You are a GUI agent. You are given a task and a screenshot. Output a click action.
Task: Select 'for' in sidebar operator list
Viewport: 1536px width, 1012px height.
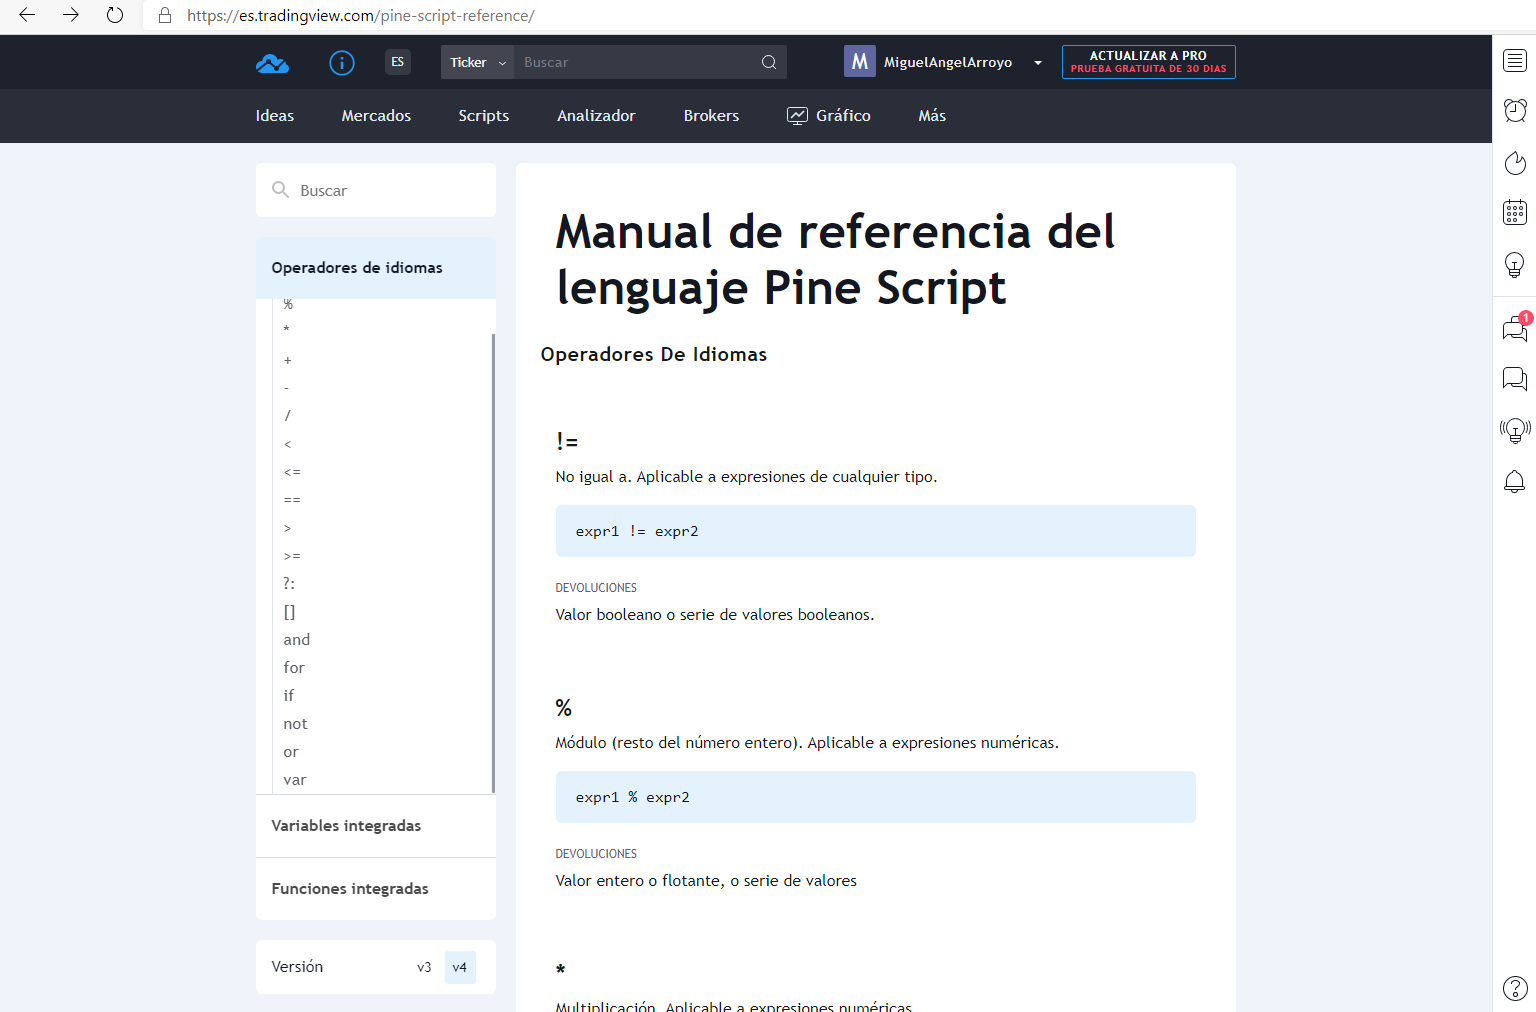click(294, 668)
